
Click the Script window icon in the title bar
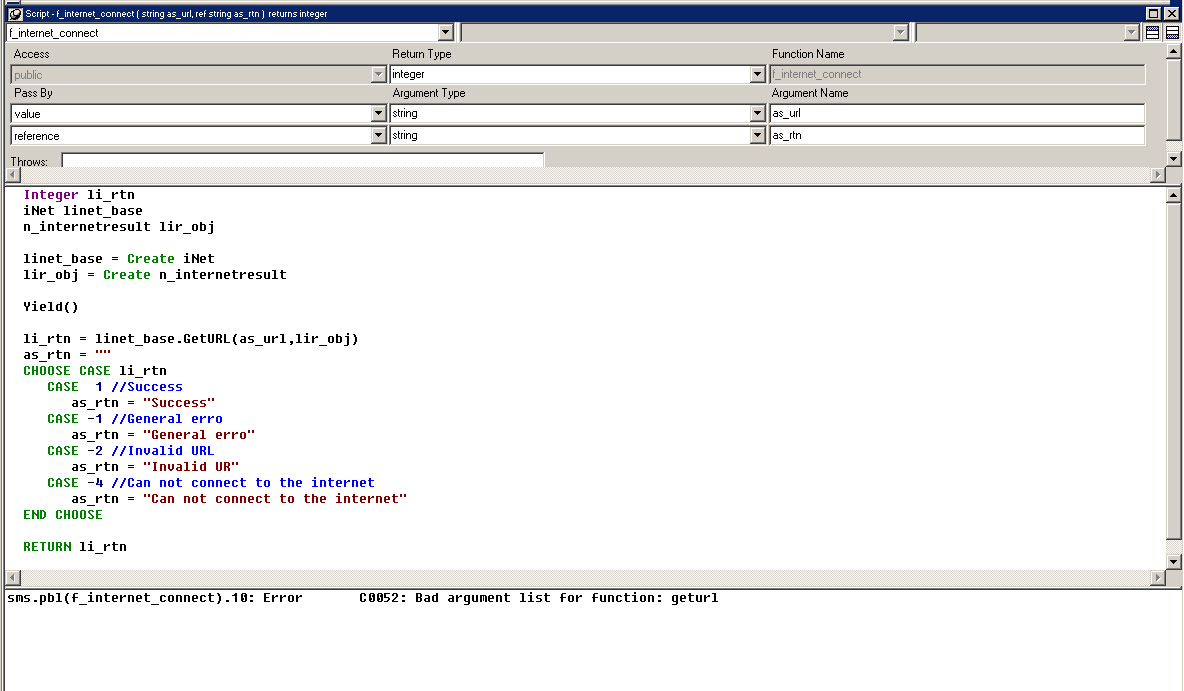click(x=15, y=14)
